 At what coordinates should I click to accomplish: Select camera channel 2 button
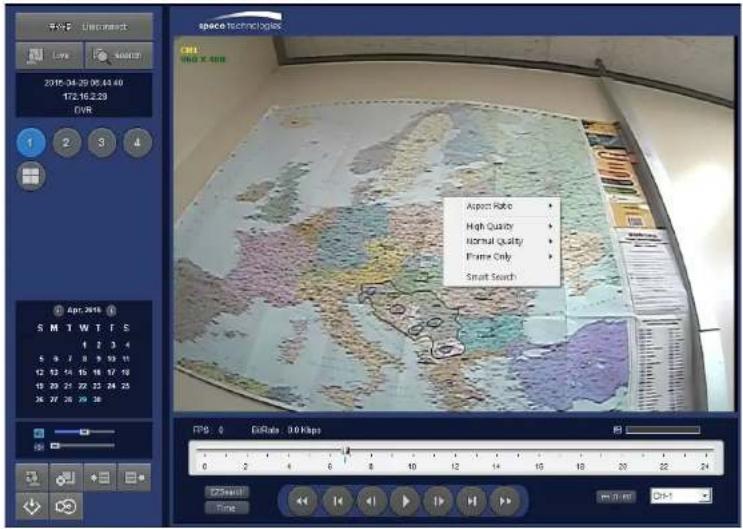pos(66,142)
